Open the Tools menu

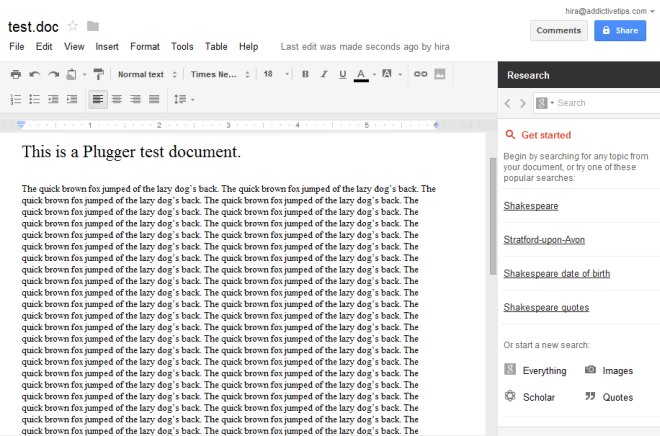[182, 47]
